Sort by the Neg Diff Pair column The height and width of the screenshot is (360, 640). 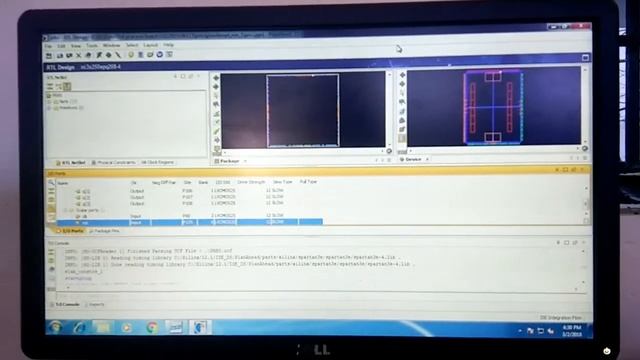click(164, 183)
